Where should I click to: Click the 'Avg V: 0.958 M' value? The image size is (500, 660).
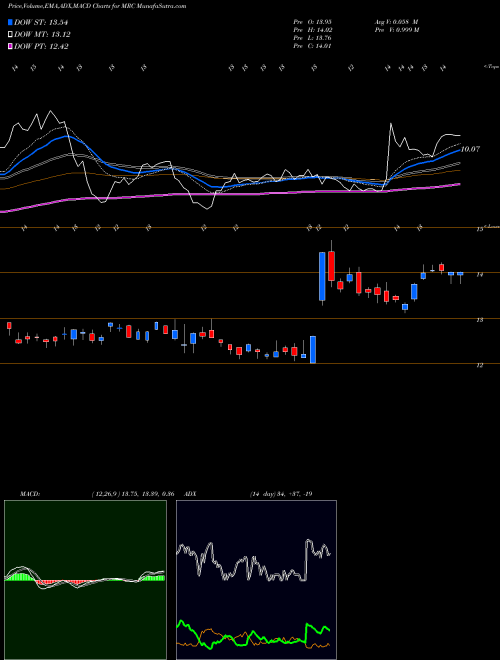pyautogui.click(x=396, y=22)
